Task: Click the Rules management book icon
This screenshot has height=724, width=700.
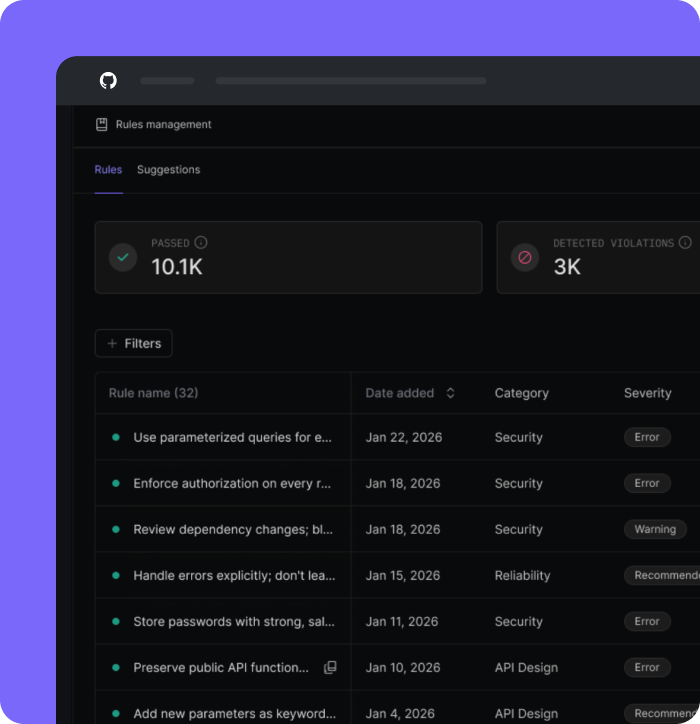Action: pyautogui.click(x=101, y=125)
